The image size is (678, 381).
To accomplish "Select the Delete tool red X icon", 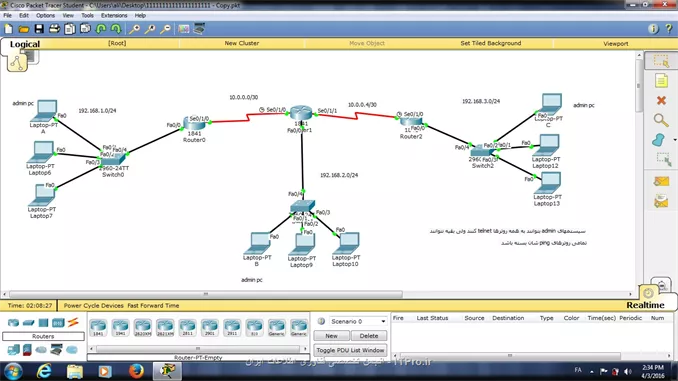I will pos(661,100).
